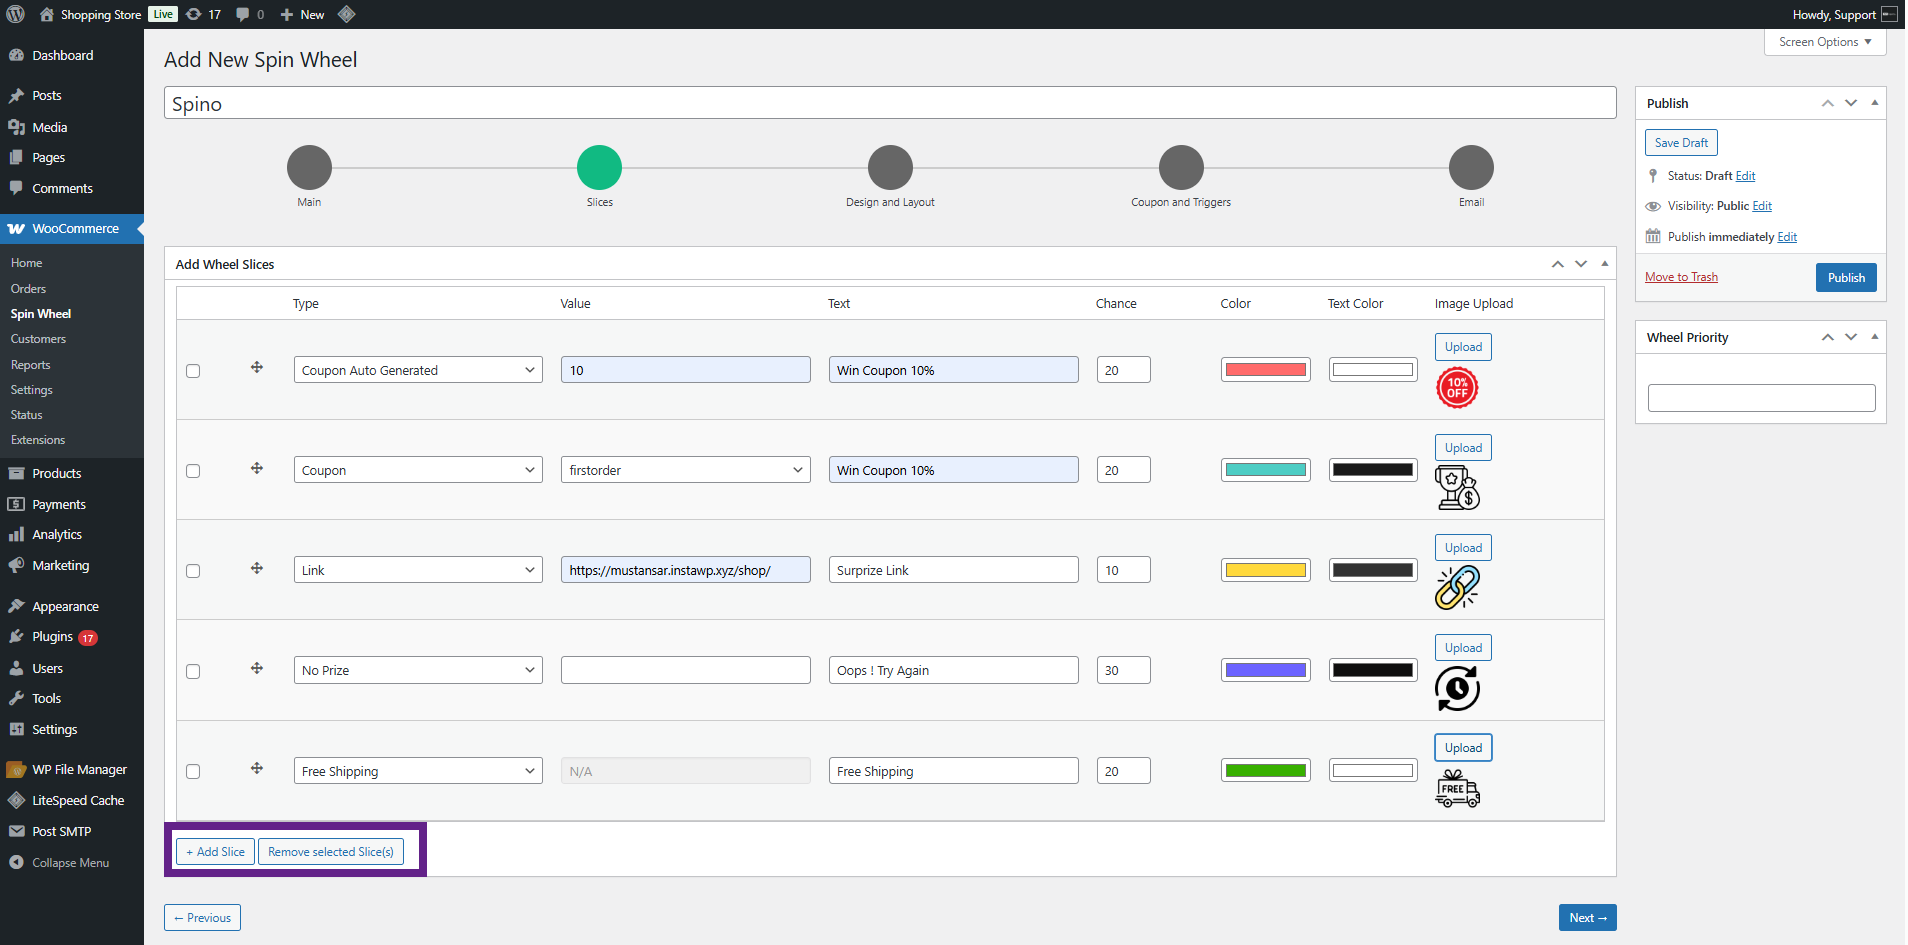Open the No Prize type dropdown
This screenshot has width=1908, height=945.
(x=418, y=670)
